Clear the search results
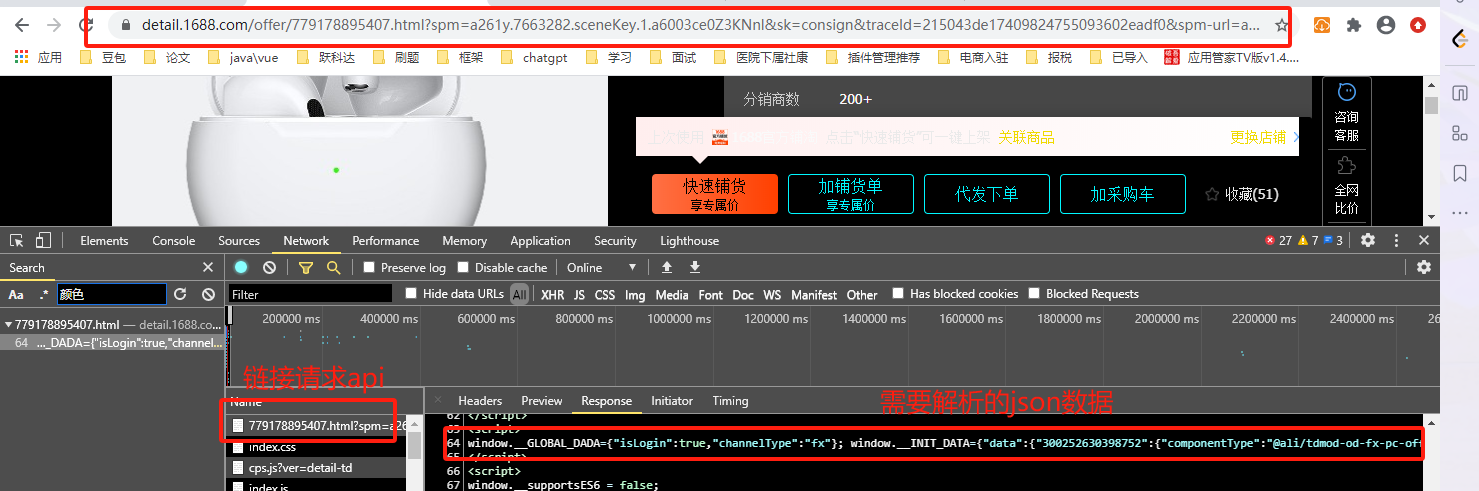The width and height of the screenshot is (1479, 491). (x=208, y=294)
